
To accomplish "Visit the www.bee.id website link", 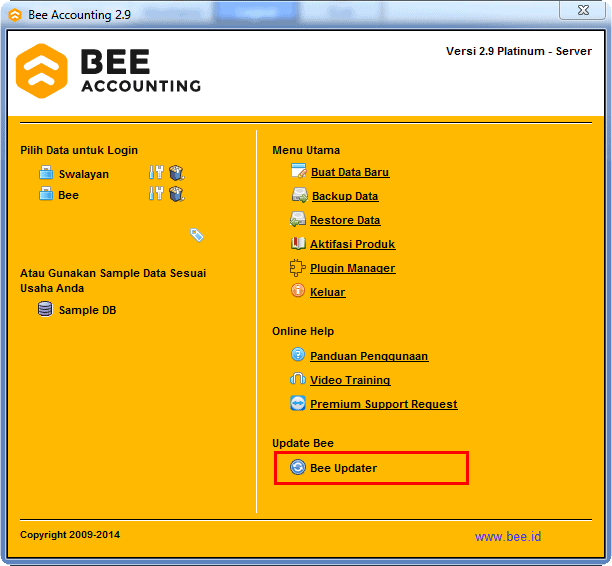I will pos(508,537).
